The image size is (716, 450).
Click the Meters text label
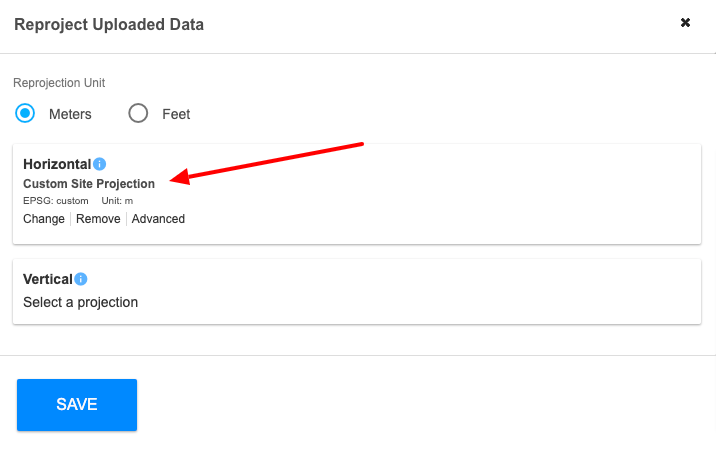(x=70, y=114)
